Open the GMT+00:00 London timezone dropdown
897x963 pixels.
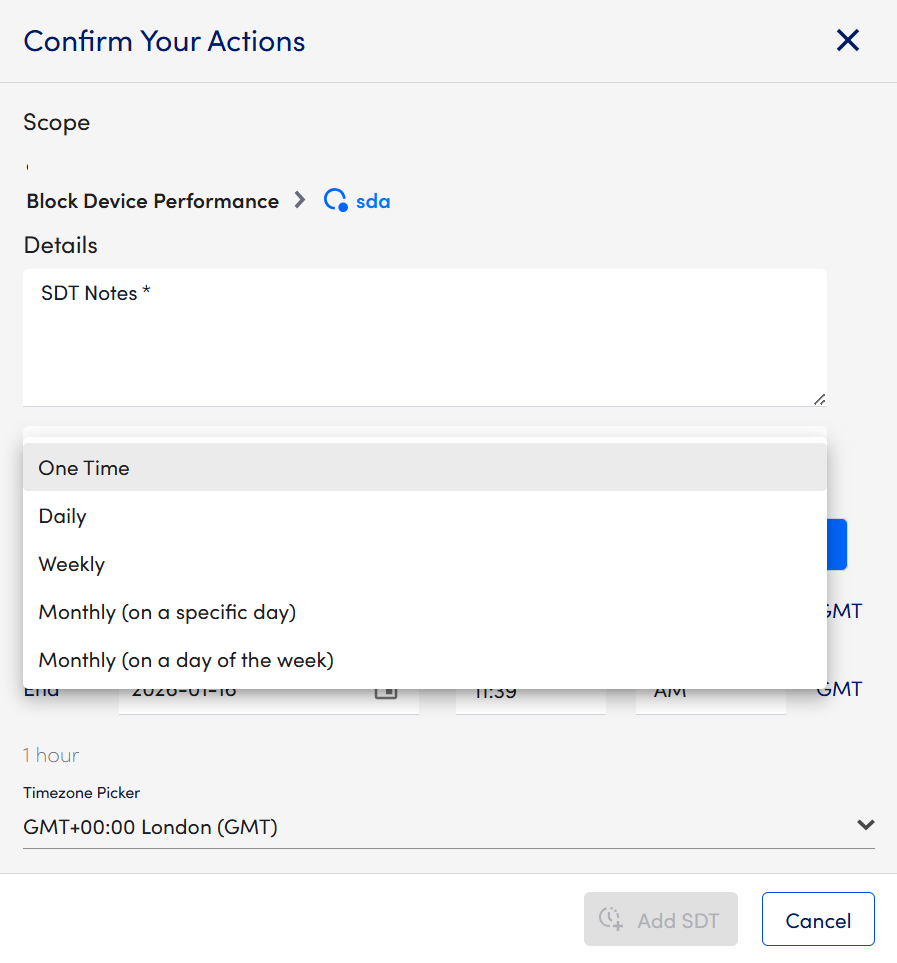point(440,827)
